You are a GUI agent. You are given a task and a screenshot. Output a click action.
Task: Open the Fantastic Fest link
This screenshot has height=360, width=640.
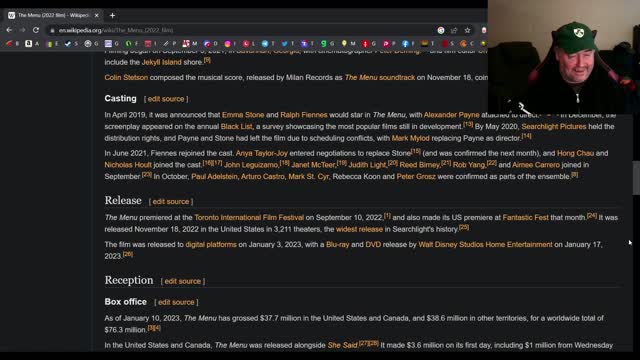click(525, 218)
